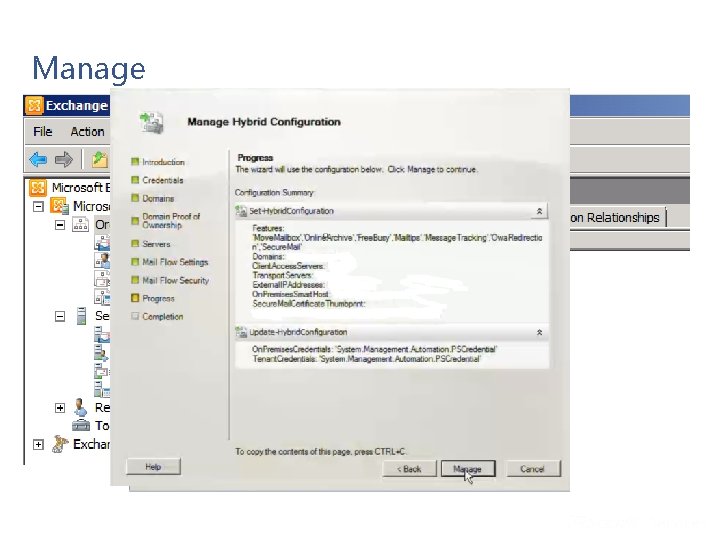Select the Servers step in wizard

156,244
